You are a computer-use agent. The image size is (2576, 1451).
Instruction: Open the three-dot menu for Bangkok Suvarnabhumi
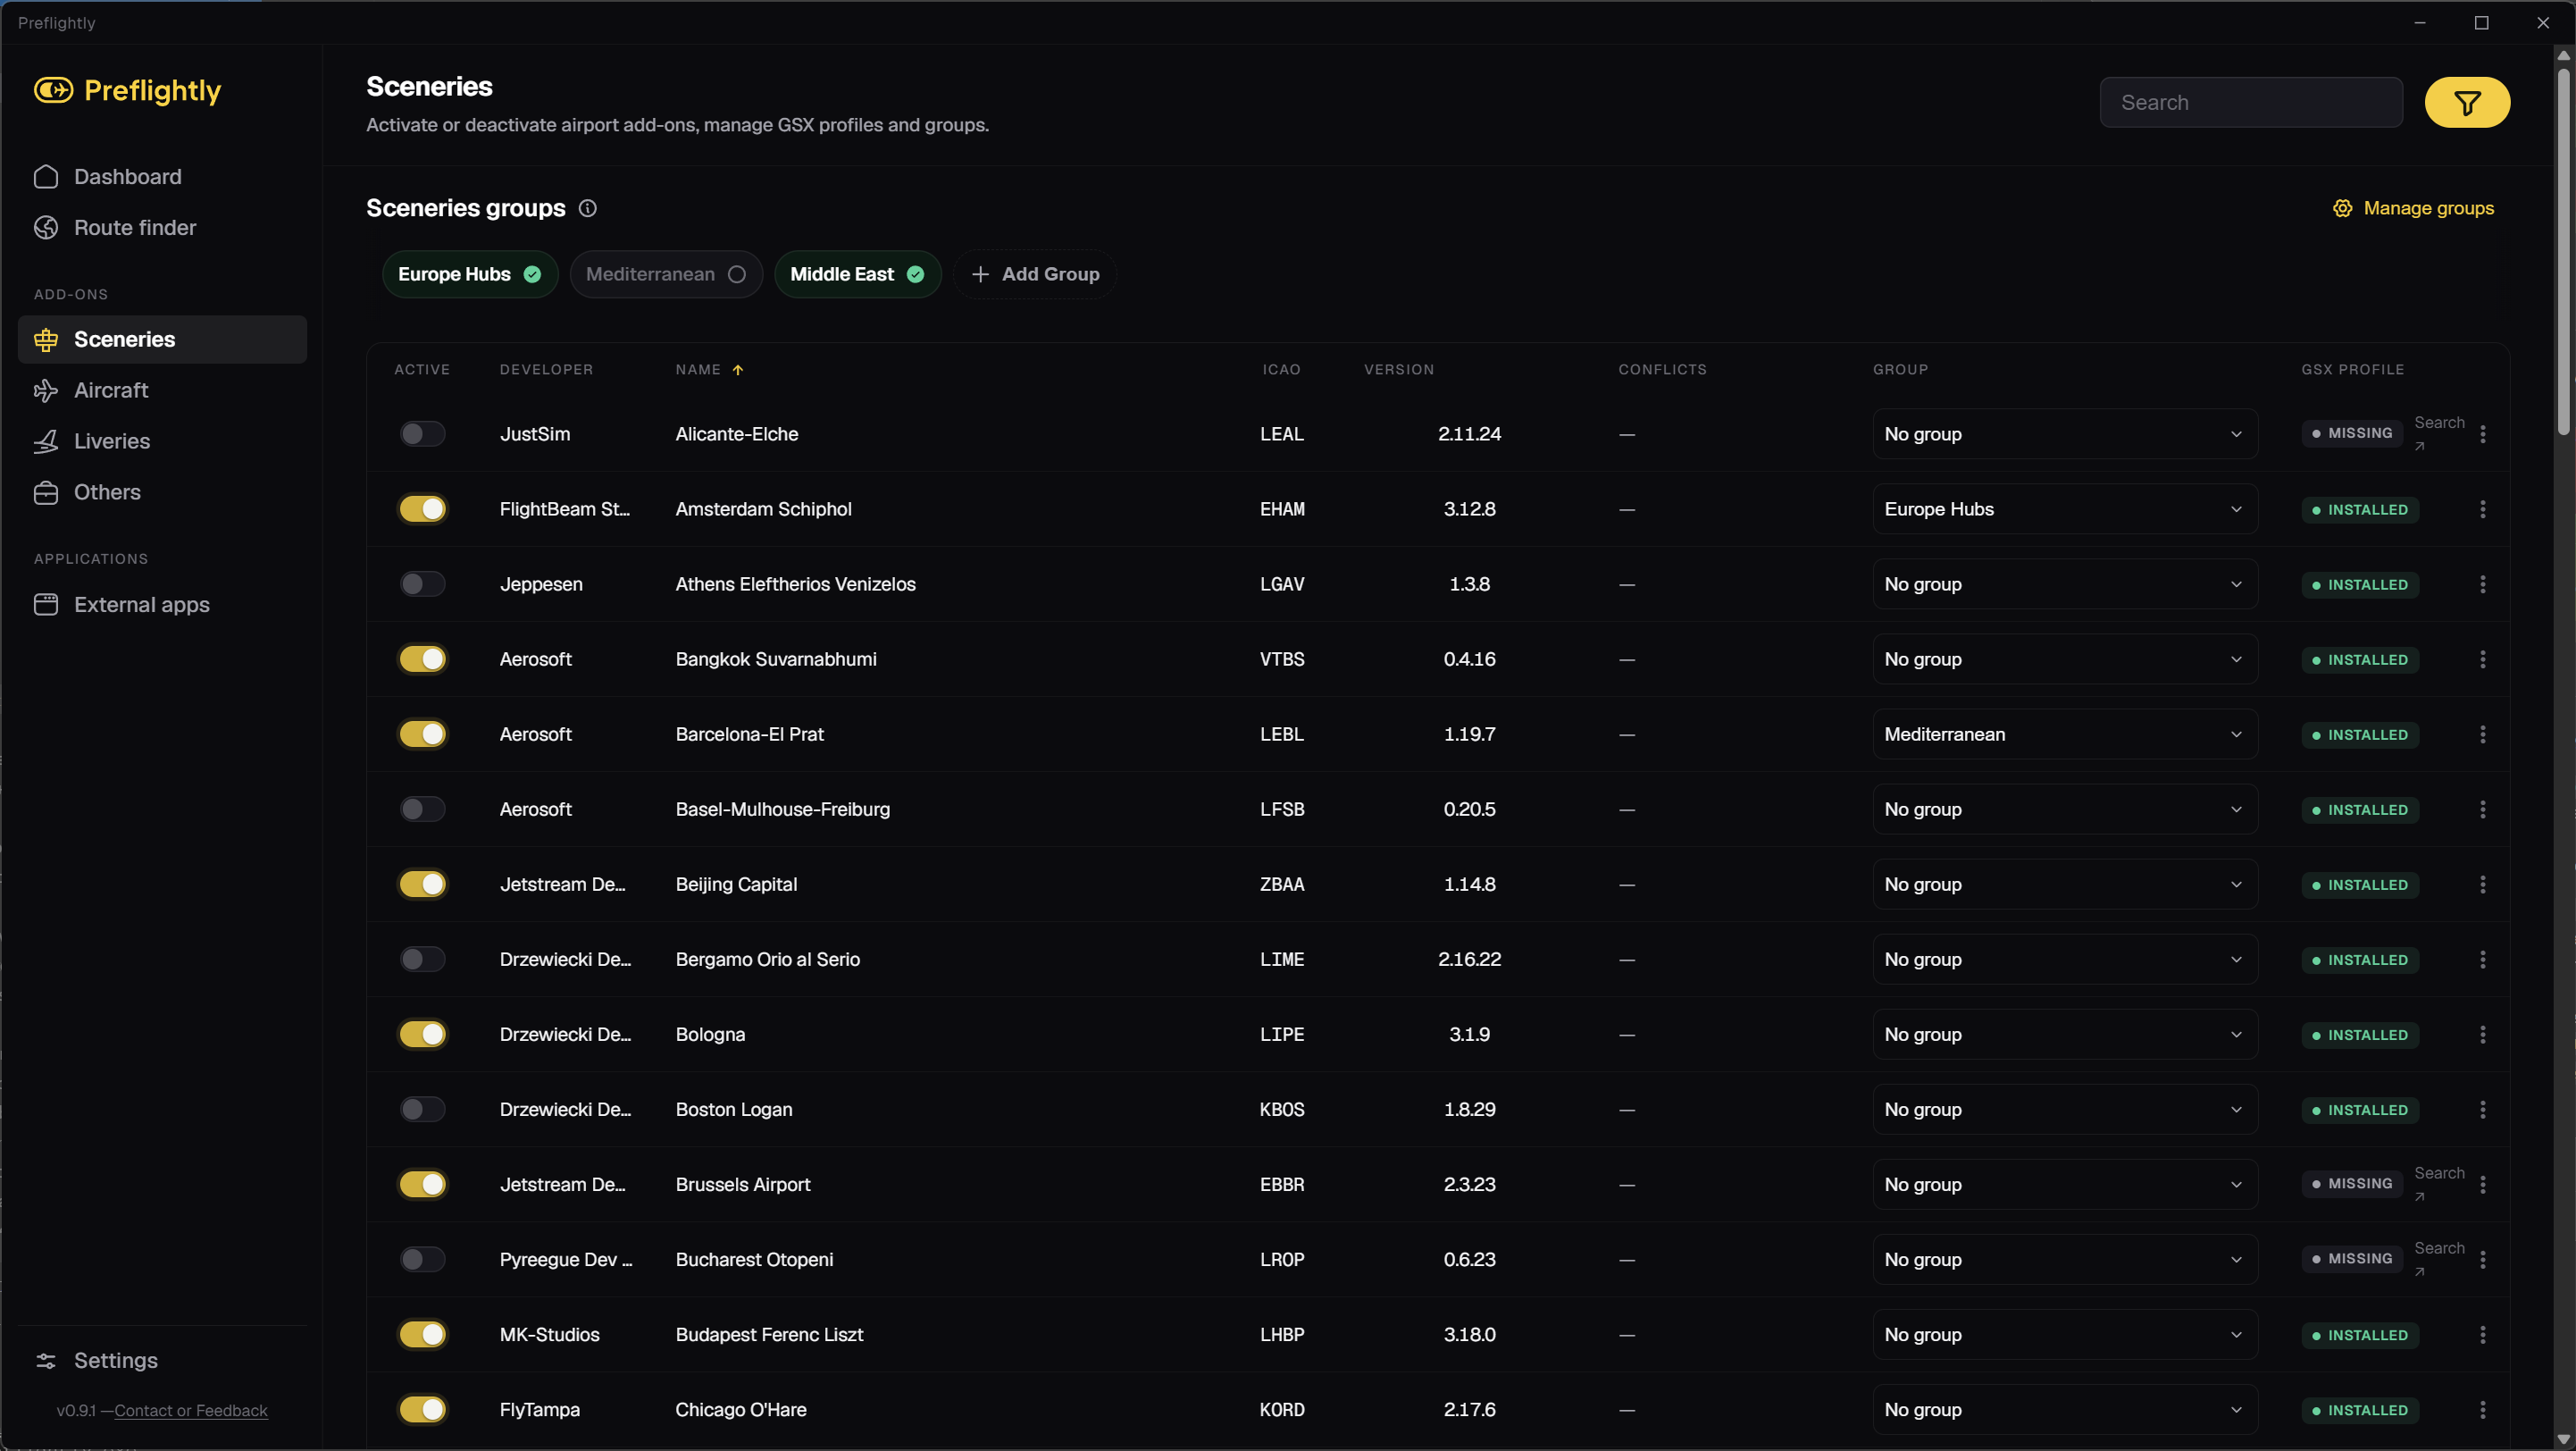2483,659
